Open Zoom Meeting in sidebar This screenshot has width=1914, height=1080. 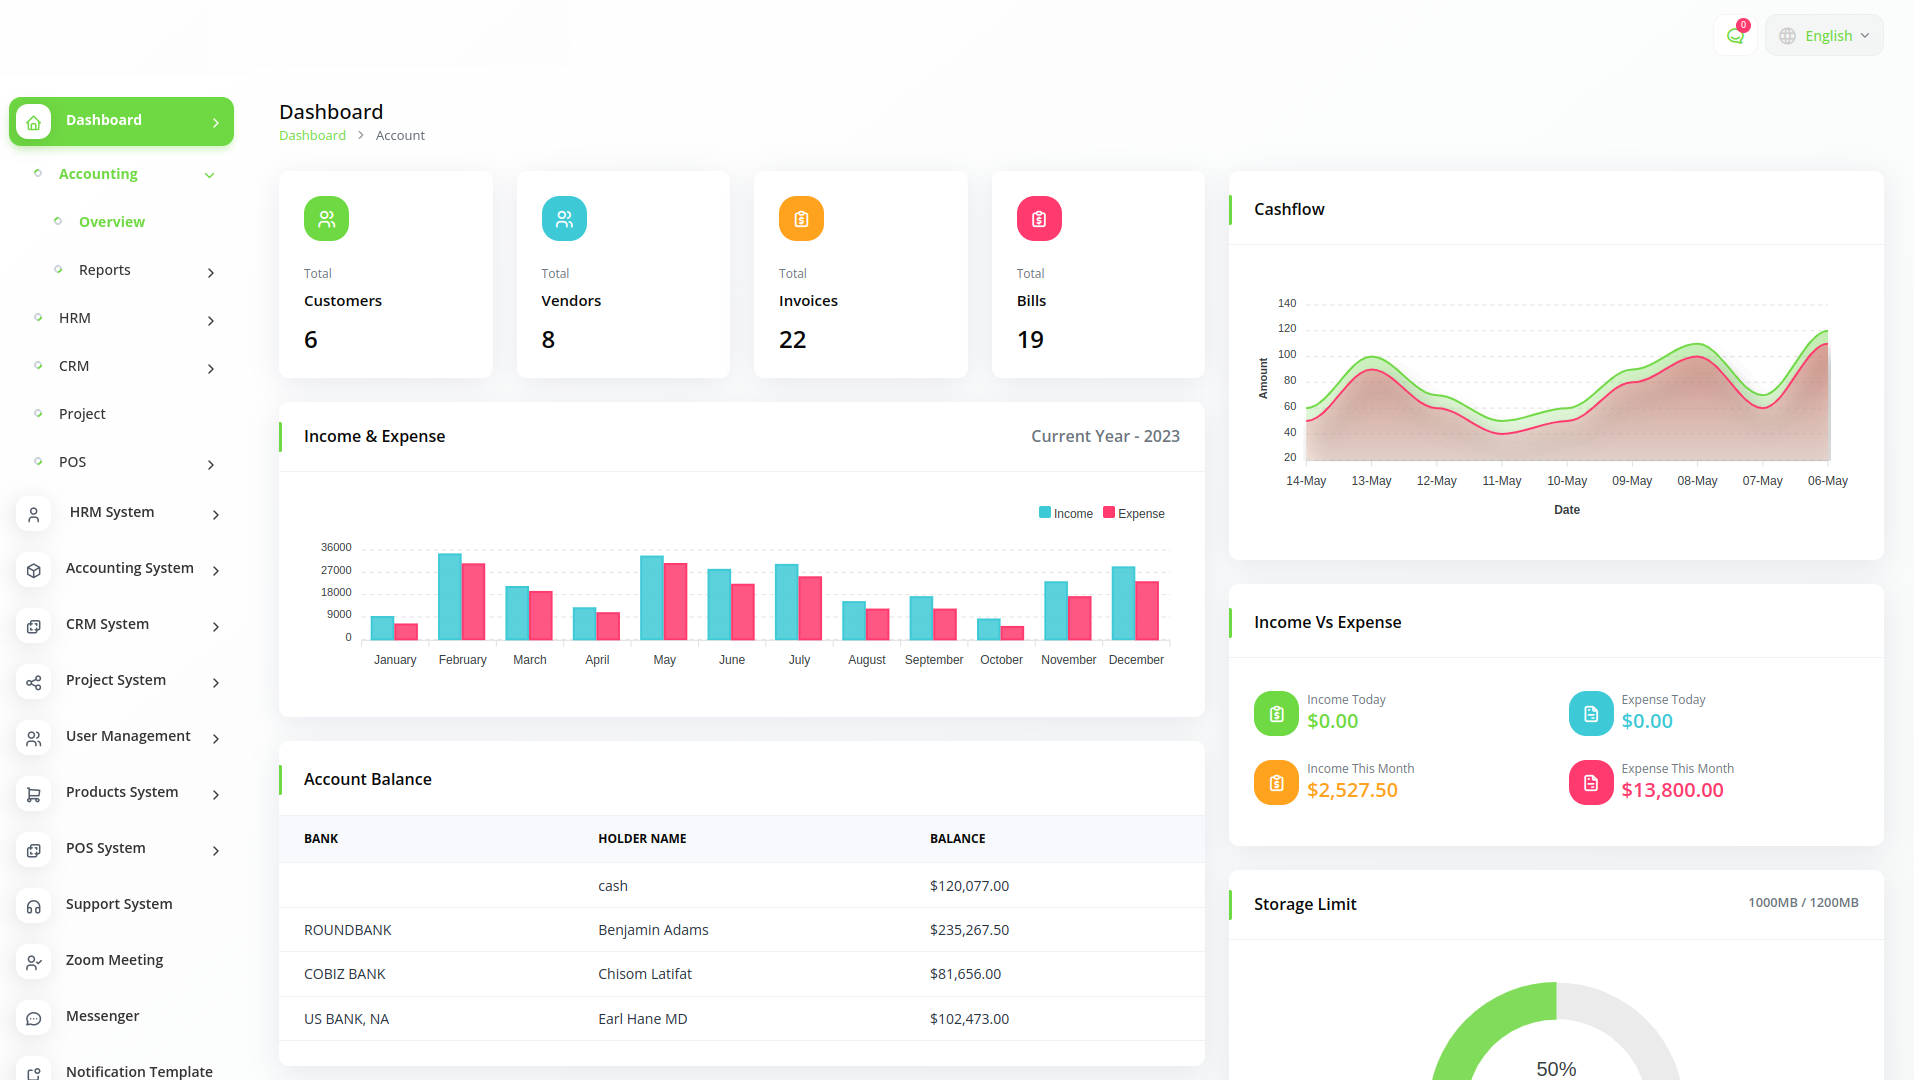click(114, 960)
